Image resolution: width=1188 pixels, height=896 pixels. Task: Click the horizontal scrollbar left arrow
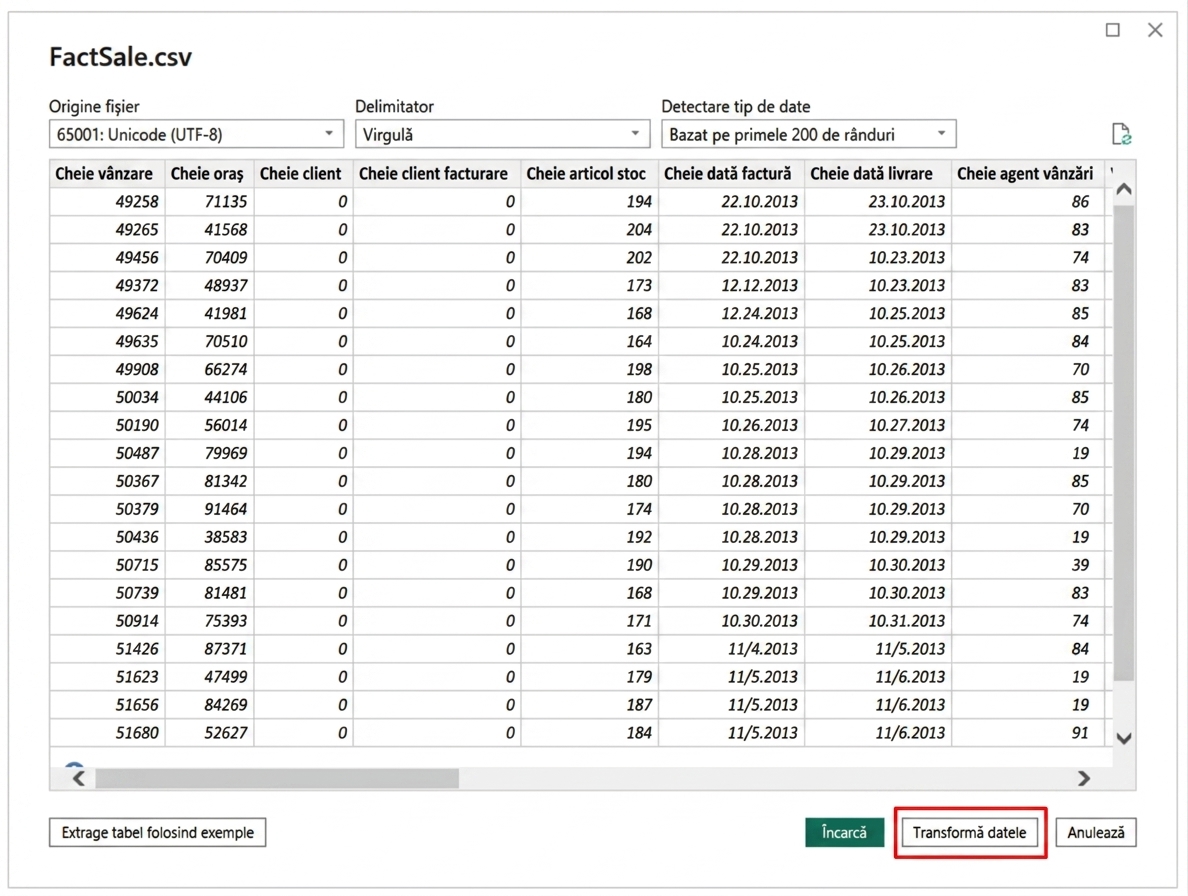coord(79,778)
